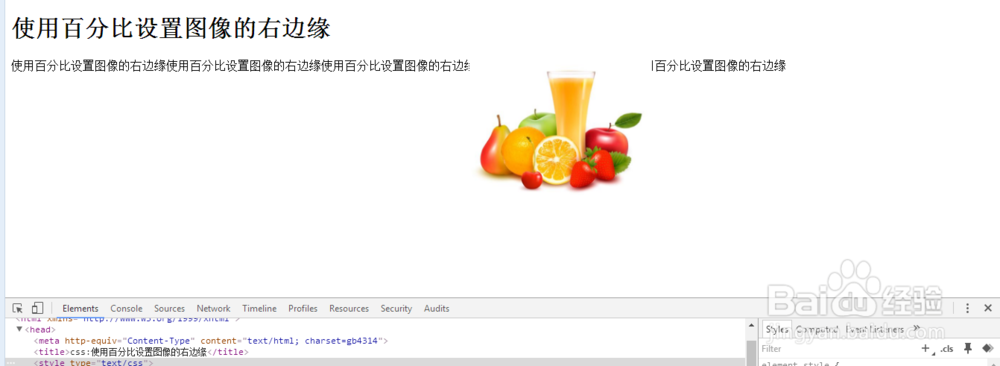Screen dimensions: 1000x366
Task: Add new style rule plus icon
Action: (x=925, y=348)
